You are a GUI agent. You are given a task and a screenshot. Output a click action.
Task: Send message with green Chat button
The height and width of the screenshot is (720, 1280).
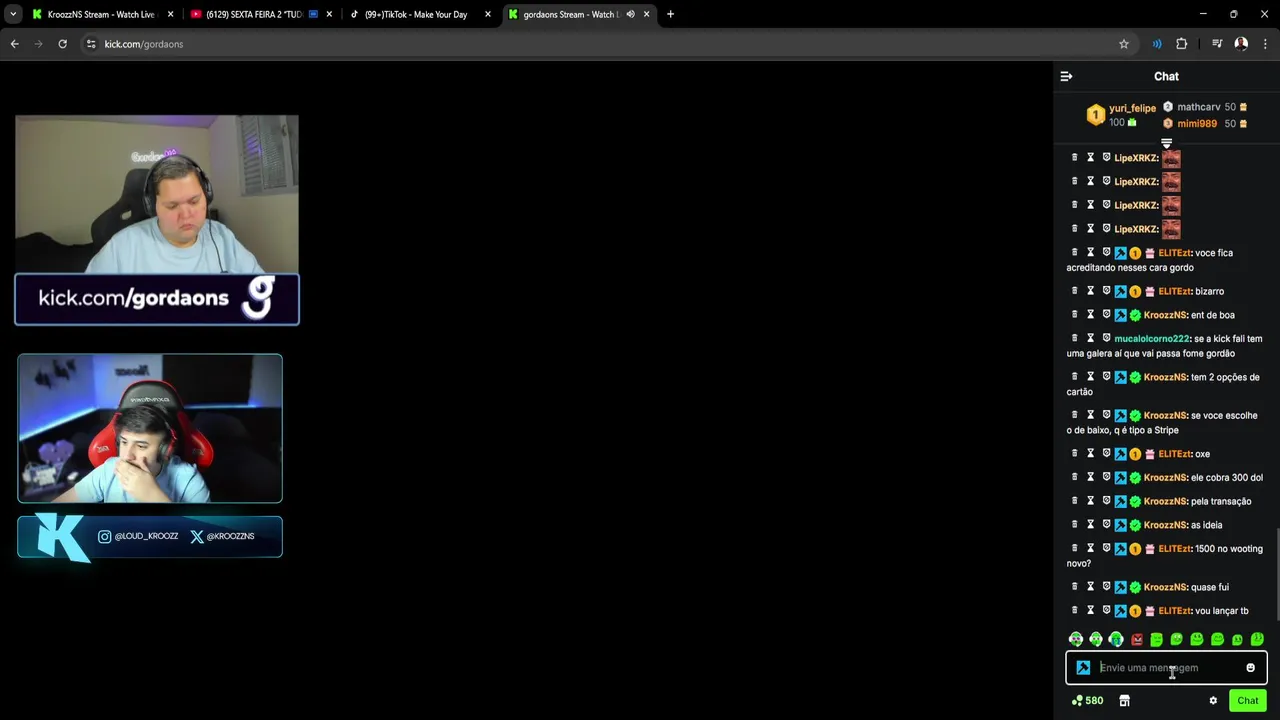coord(1248,701)
